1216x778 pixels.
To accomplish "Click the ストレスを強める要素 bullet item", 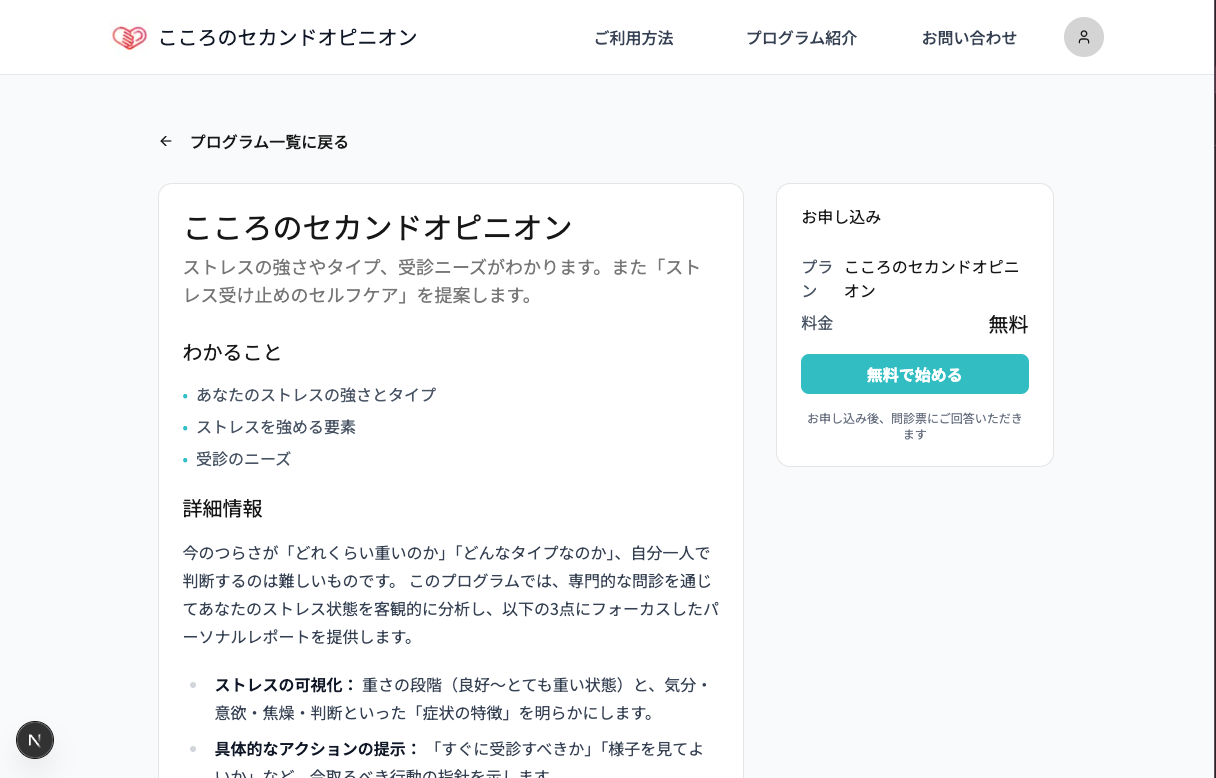I will pyautogui.click(x=276, y=427).
